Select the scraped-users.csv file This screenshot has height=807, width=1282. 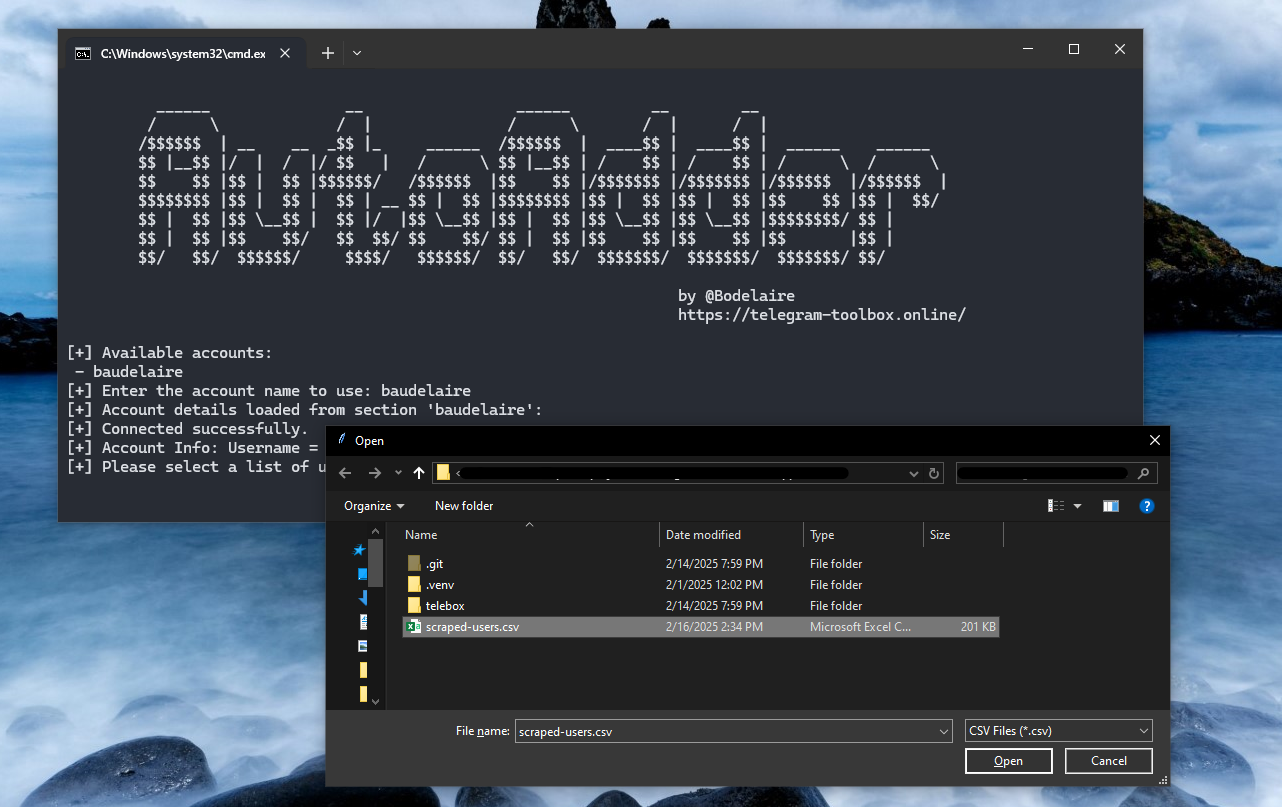(x=472, y=627)
